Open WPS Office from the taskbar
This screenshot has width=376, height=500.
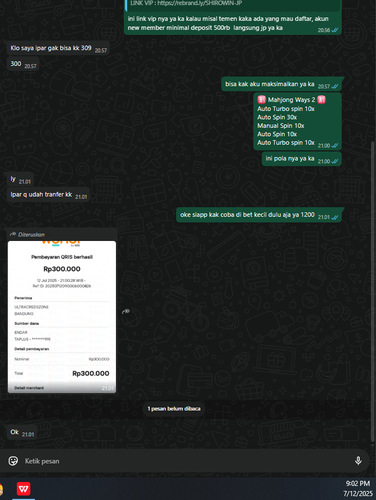click(x=23, y=489)
